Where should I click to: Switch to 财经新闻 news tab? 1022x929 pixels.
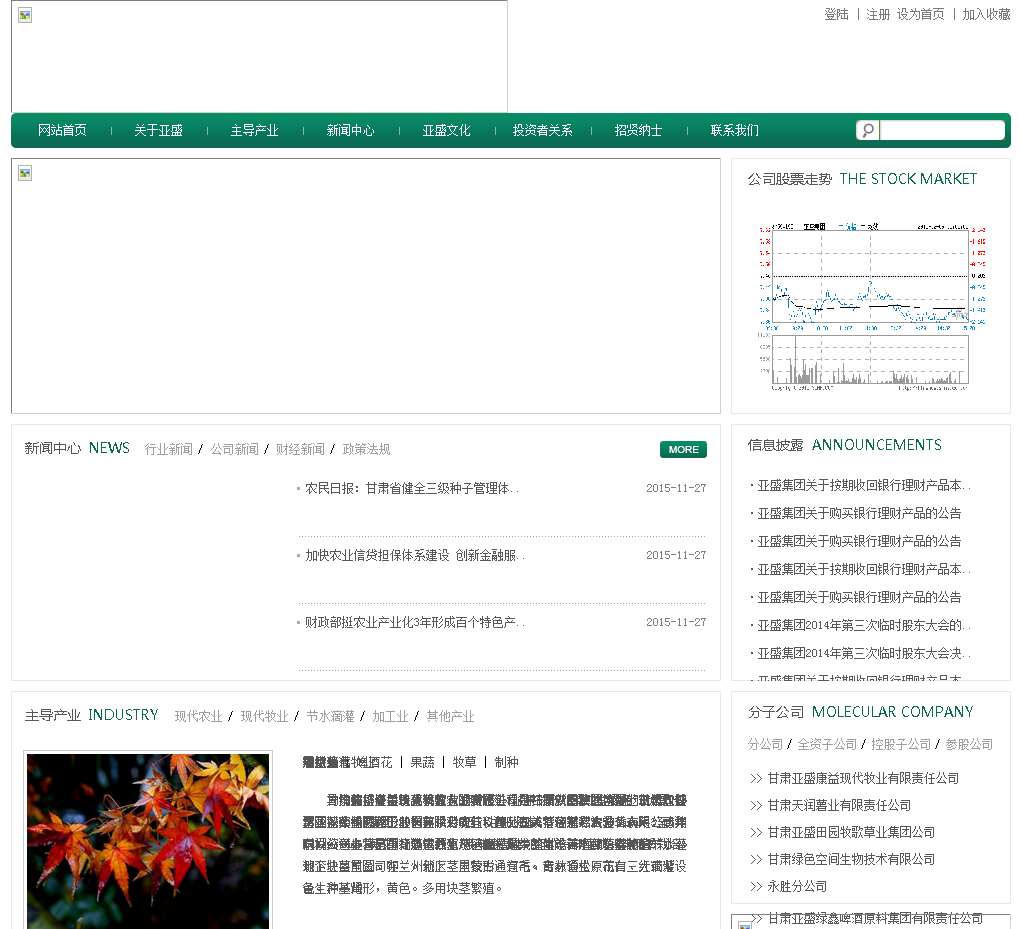[300, 449]
